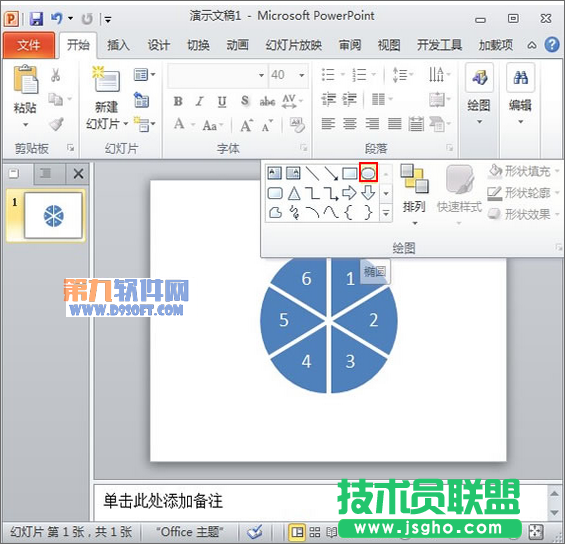This screenshot has height=544, width=565.
Task: Open the 视图 (View) tab
Action: pos(388,45)
